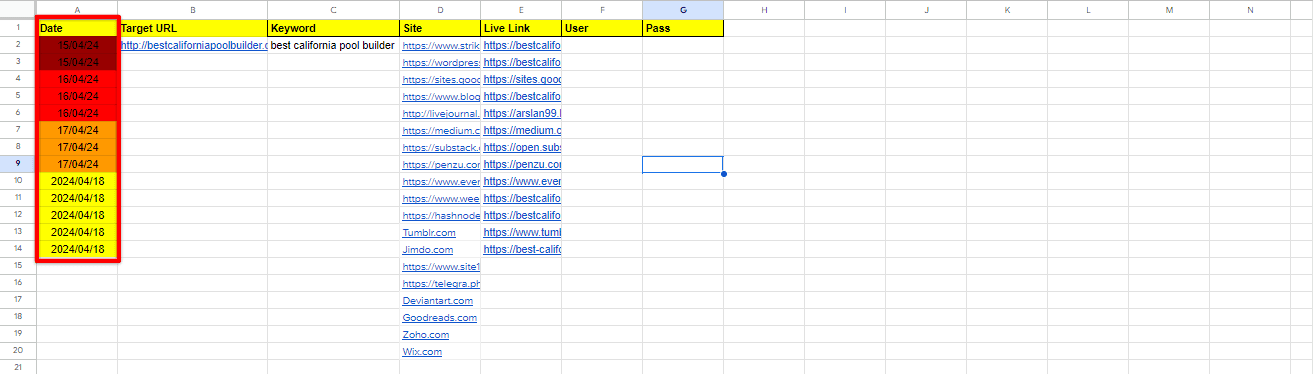The width and height of the screenshot is (1313, 374).
Task: Select column H header
Action: pos(764,10)
